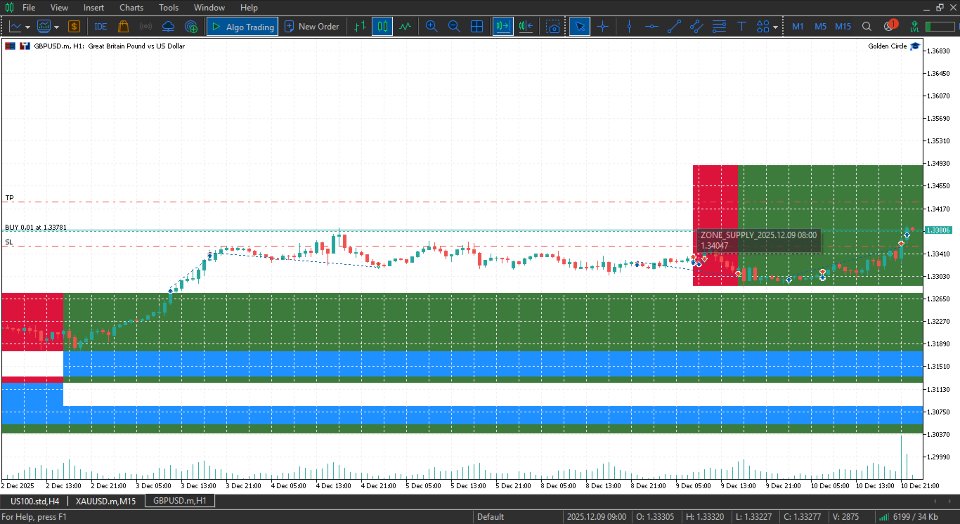The width and height of the screenshot is (960, 524).
Task: Expand the shapes objects dropdown arrow
Action: point(775,27)
